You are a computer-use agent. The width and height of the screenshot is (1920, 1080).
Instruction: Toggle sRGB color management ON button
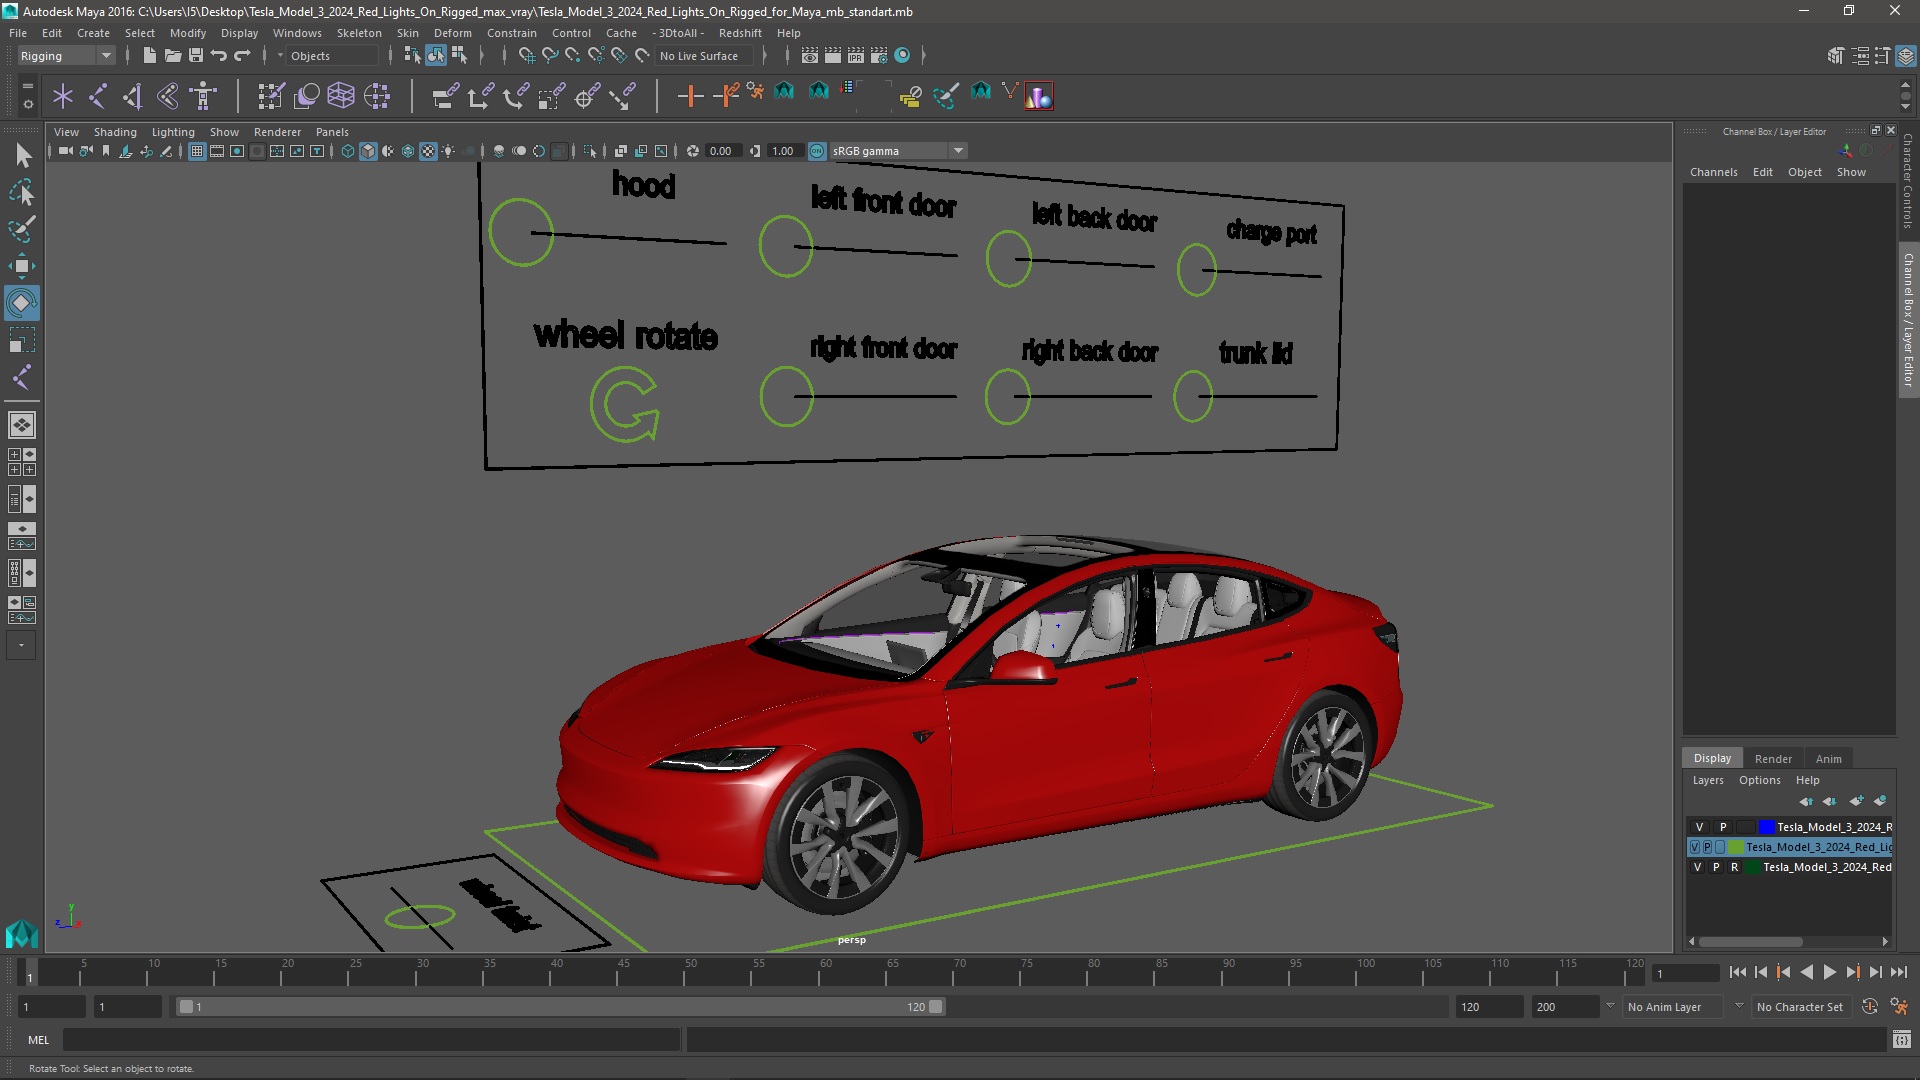pos(817,151)
